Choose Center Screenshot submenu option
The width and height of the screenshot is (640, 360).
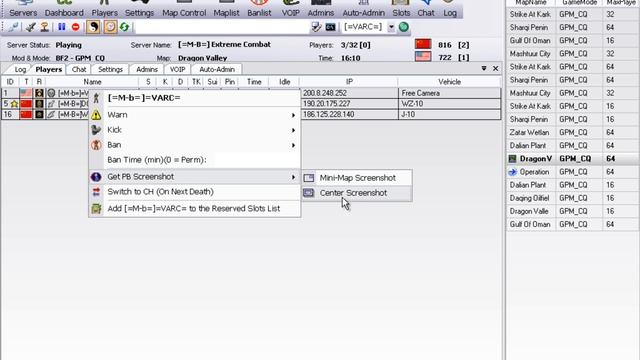pyautogui.click(x=357, y=193)
